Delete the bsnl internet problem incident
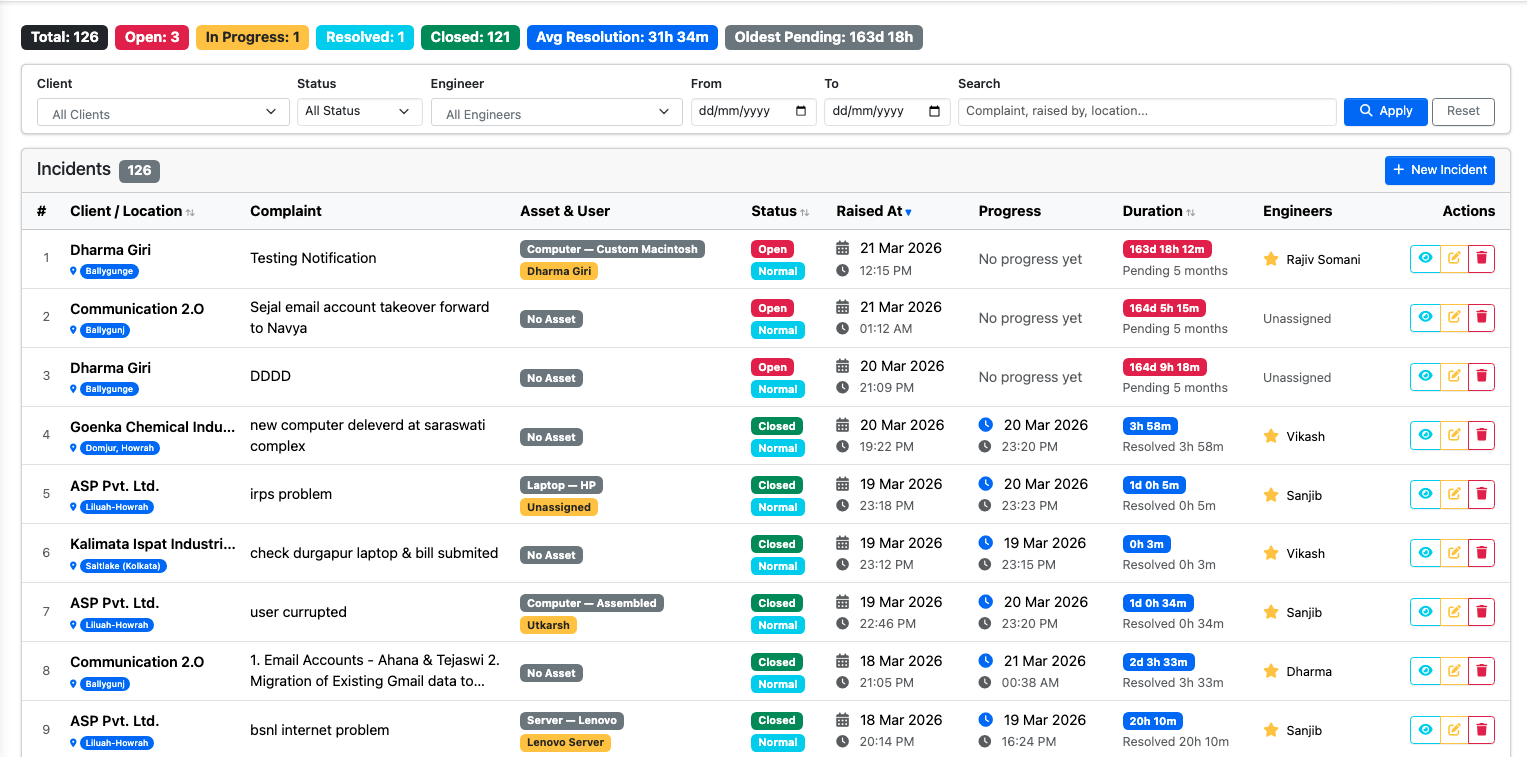The image size is (1527, 757). pos(1482,730)
